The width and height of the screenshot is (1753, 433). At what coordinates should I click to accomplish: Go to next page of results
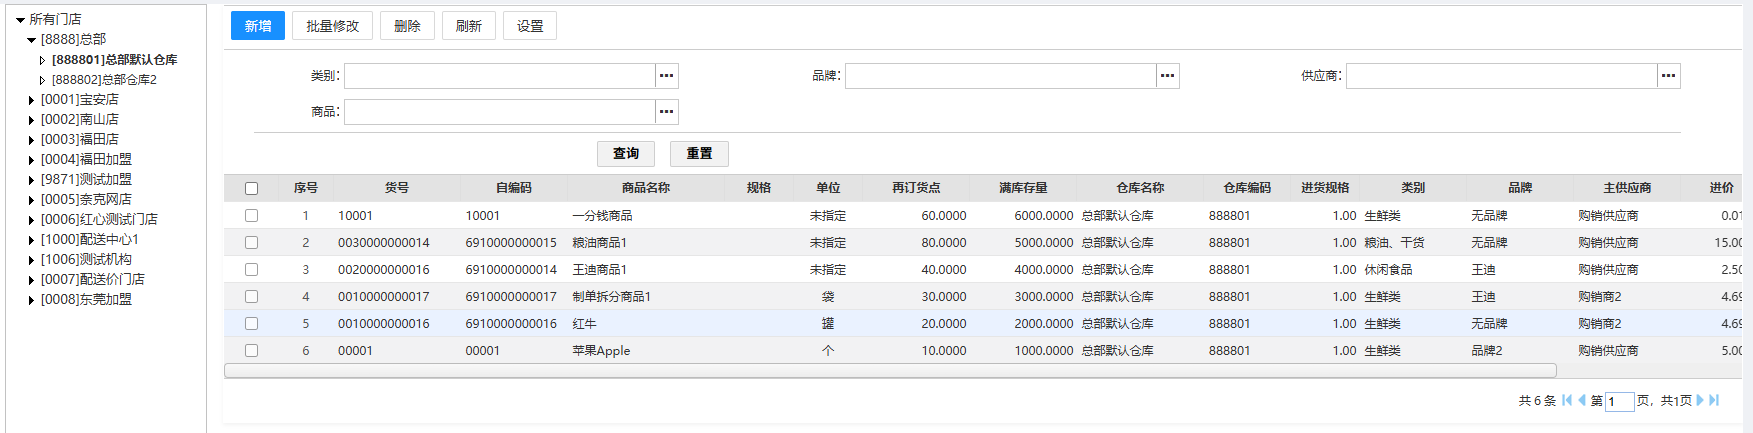(x=1700, y=400)
